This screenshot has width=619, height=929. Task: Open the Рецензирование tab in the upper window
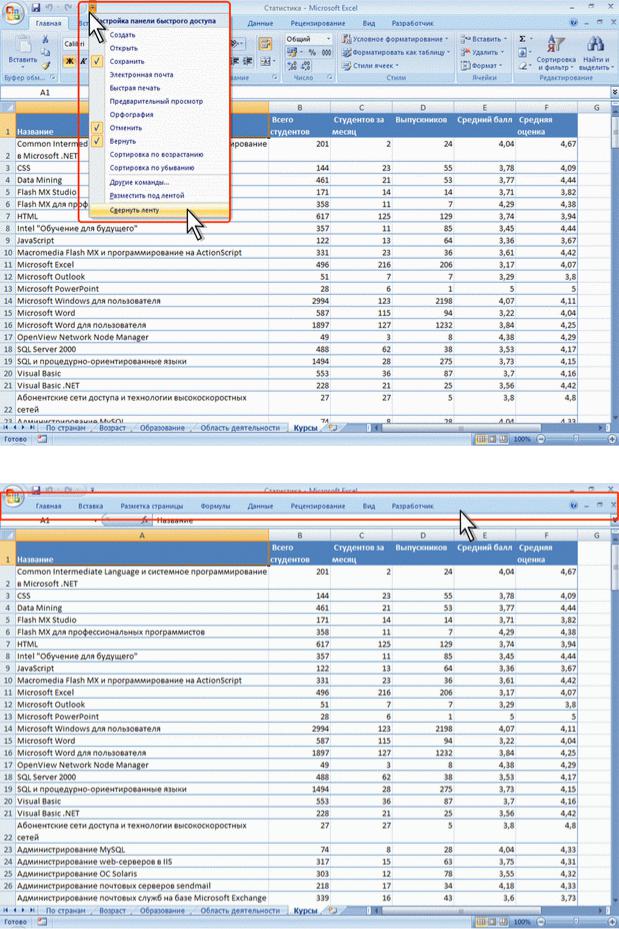coord(317,23)
